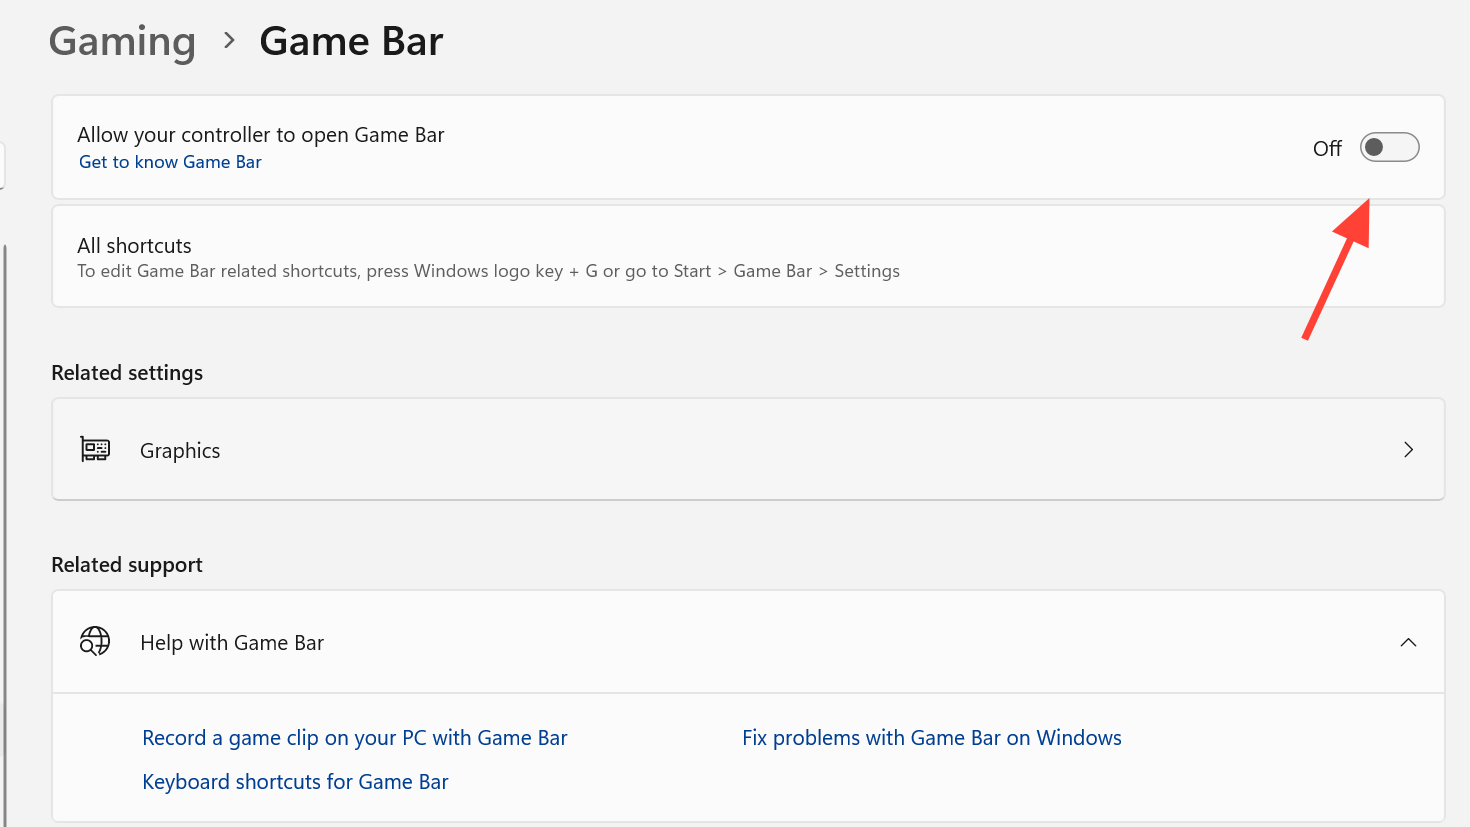Click the Help with Game Bar globe icon
The height and width of the screenshot is (827, 1470).
95,642
